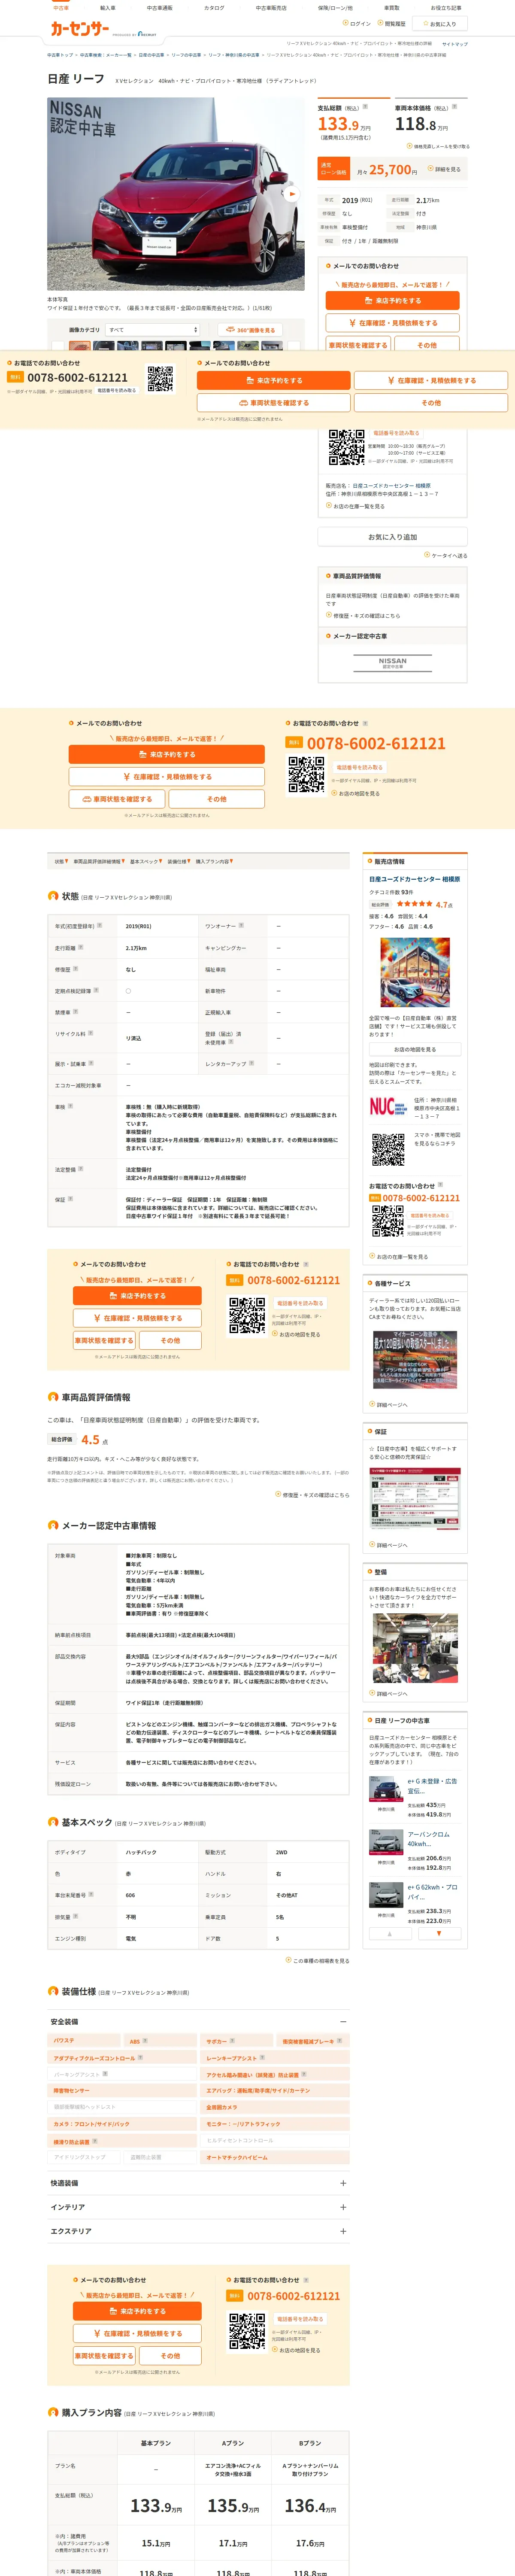This screenshot has height=2576, width=515.
Task: Click breadcrumb 中古車トップ
Action: click(x=60, y=55)
